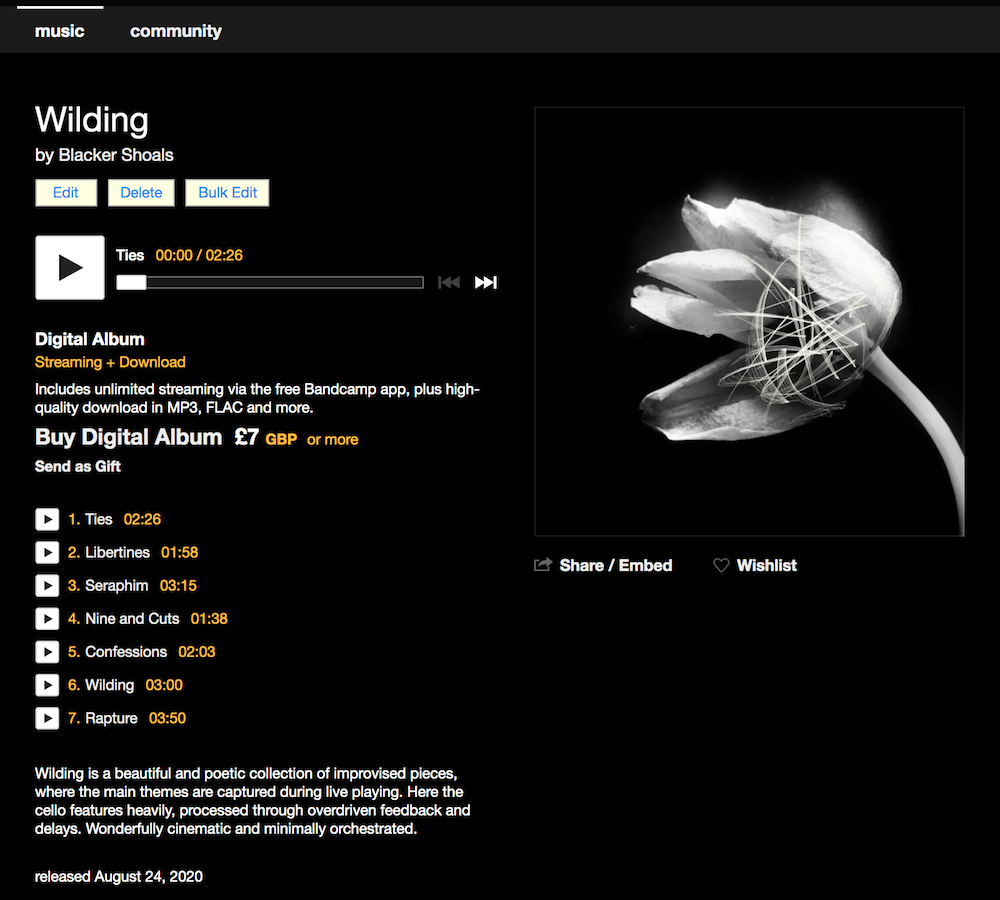Click the Edit button
The width and height of the screenshot is (1000, 900).
point(66,193)
